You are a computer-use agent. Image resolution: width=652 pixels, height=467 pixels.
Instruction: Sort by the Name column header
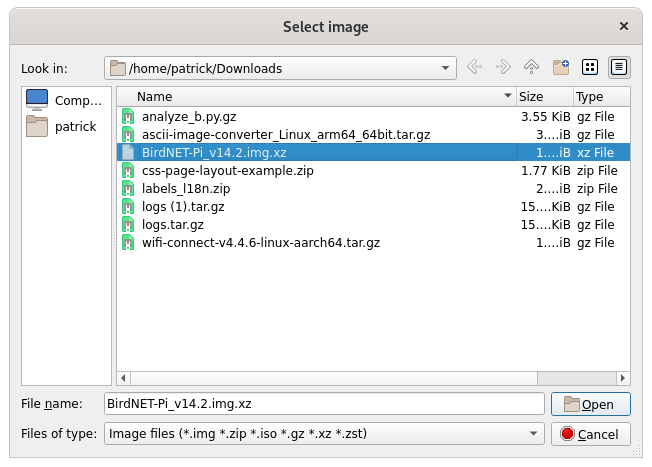click(317, 96)
